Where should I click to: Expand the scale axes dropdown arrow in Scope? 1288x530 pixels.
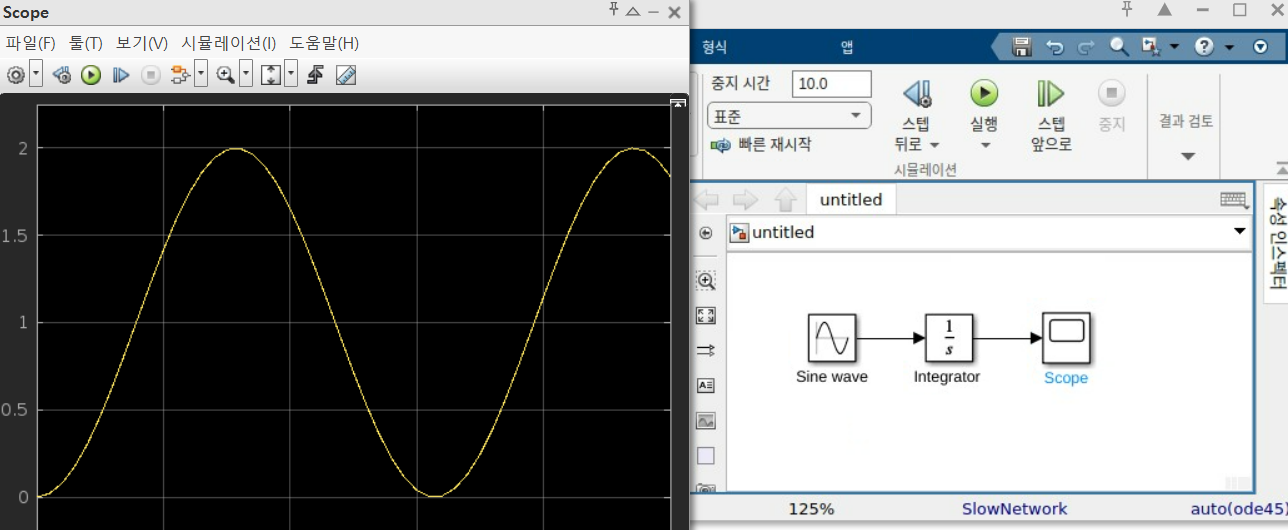[x=291, y=74]
